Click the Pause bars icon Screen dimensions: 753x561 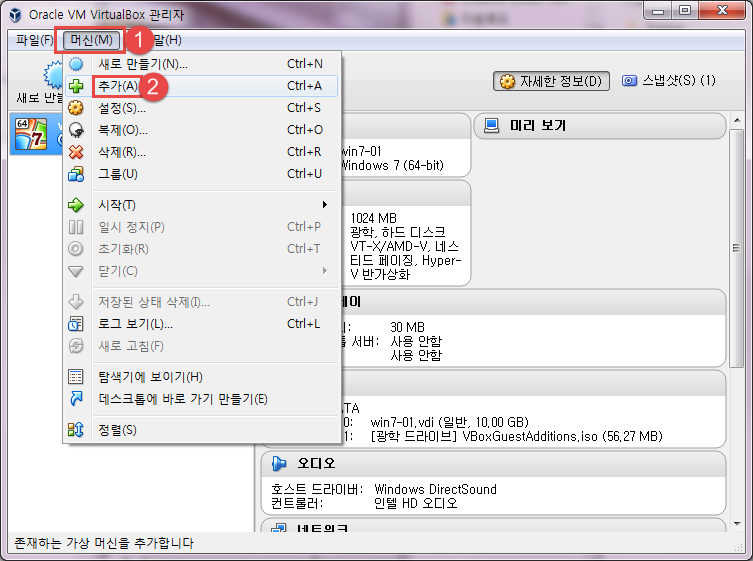(76, 227)
